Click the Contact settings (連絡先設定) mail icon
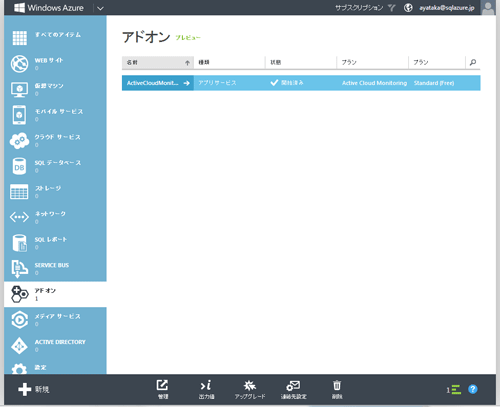 point(293,386)
